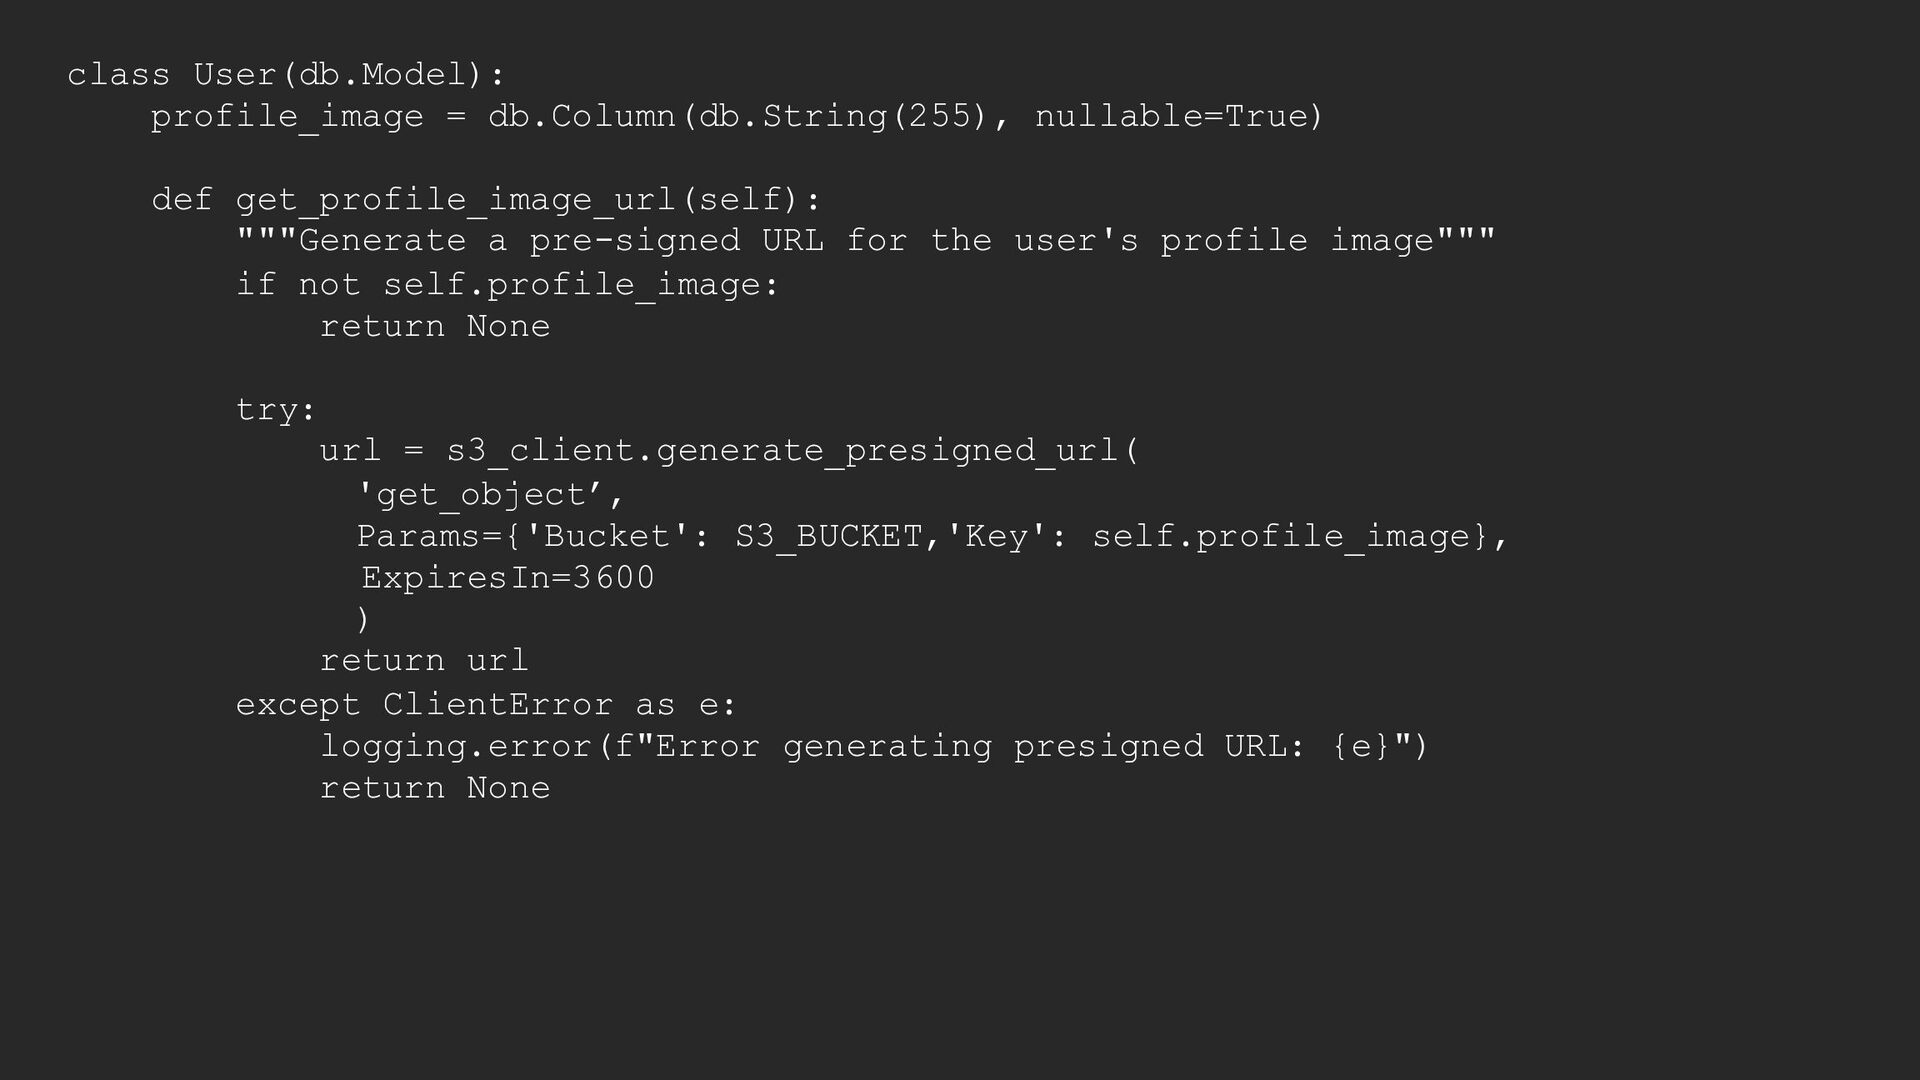The width and height of the screenshot is (1920, 1080).
Task: Click the 'return url' statement
Action: (x=424, y=661)
